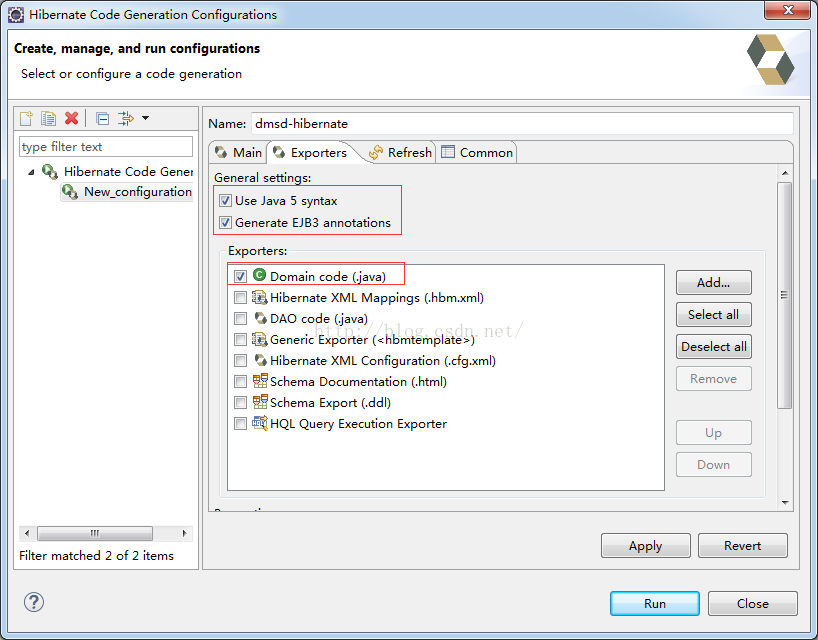Click the Schema Documentation exporter icon
Viewport: 818px width, 640px height.
(260, 381)
